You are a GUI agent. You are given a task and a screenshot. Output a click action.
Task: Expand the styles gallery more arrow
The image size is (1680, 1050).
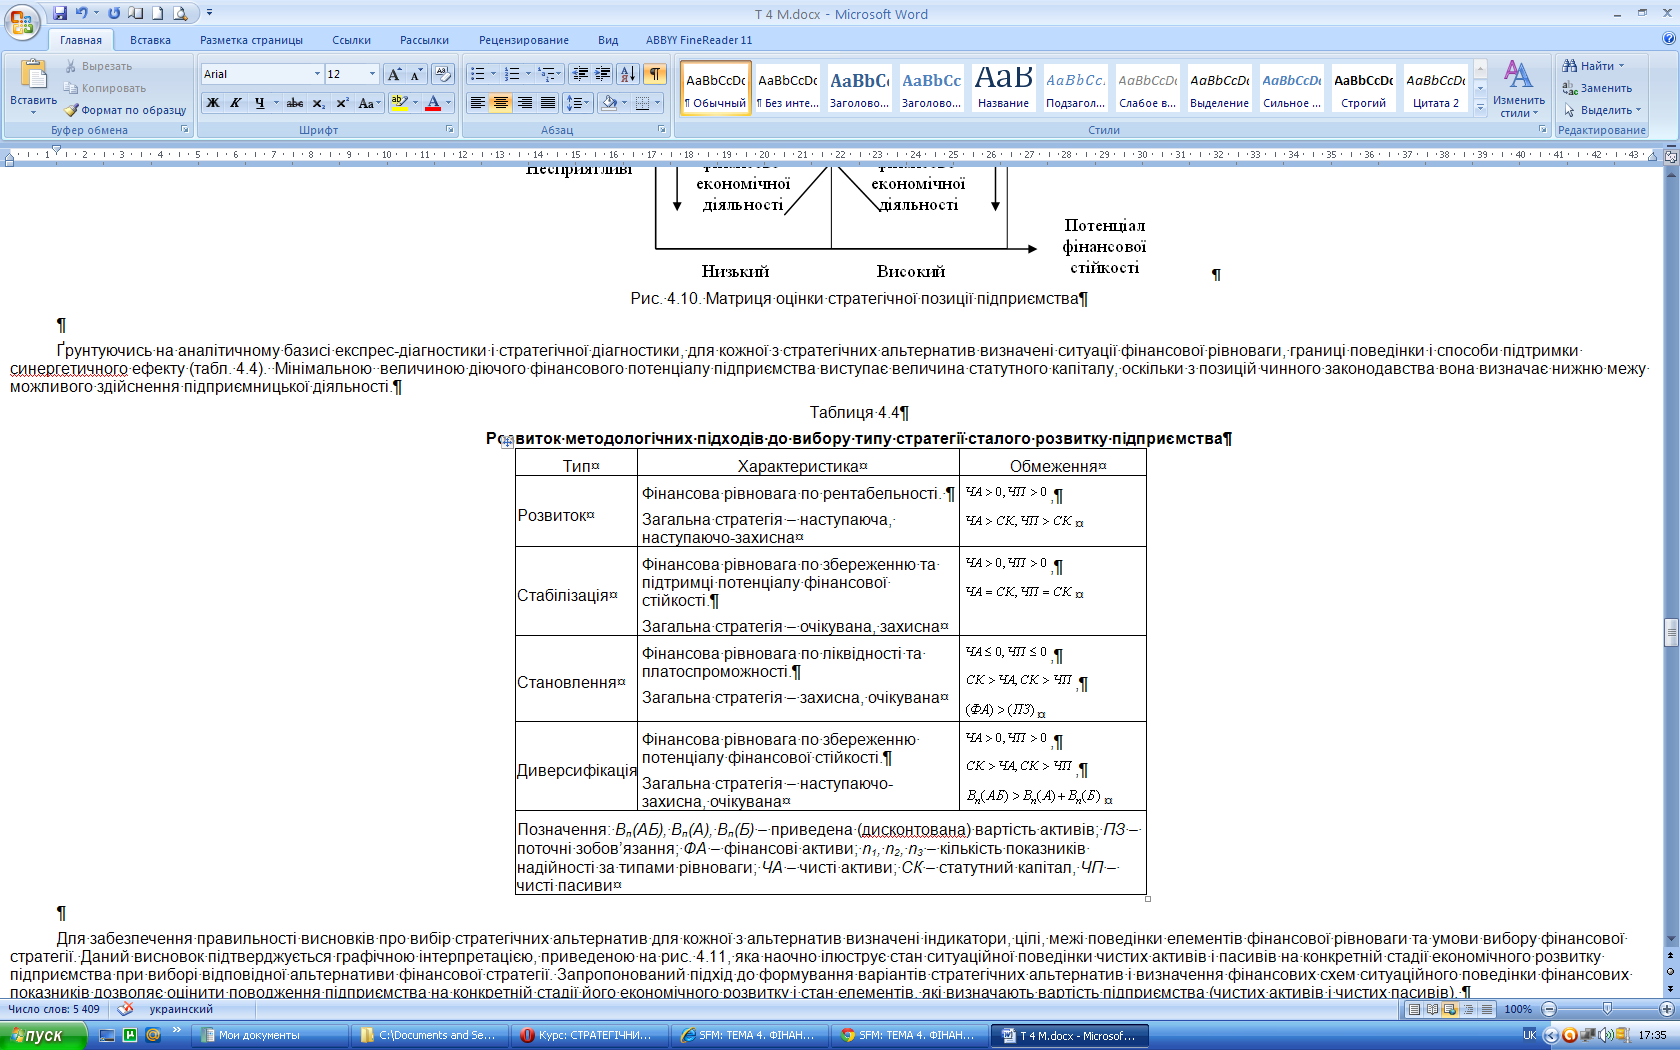(x=1481, y=107)
